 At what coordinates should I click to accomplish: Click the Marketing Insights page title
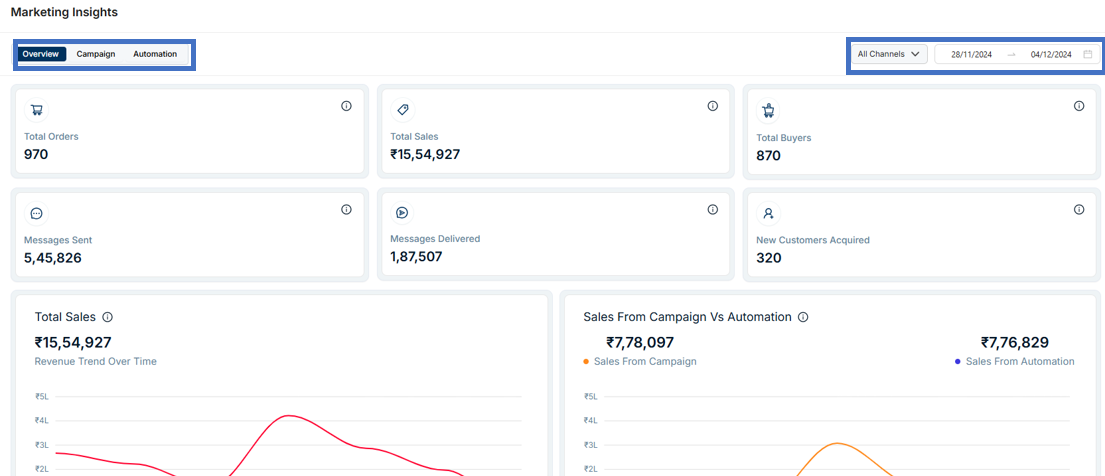pyautogui.click(x=64, y=12)
